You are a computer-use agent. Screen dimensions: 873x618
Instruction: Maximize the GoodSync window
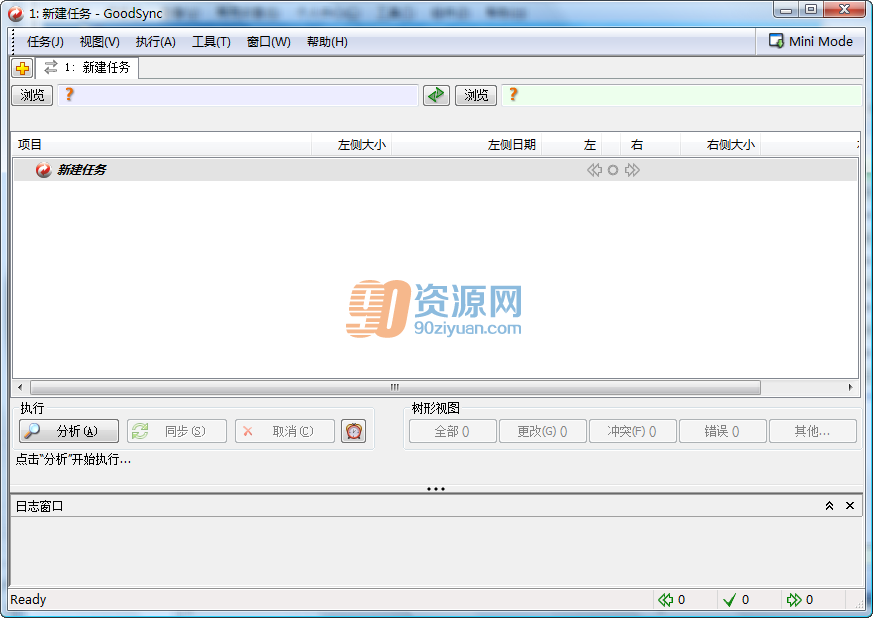pos(811,9)
